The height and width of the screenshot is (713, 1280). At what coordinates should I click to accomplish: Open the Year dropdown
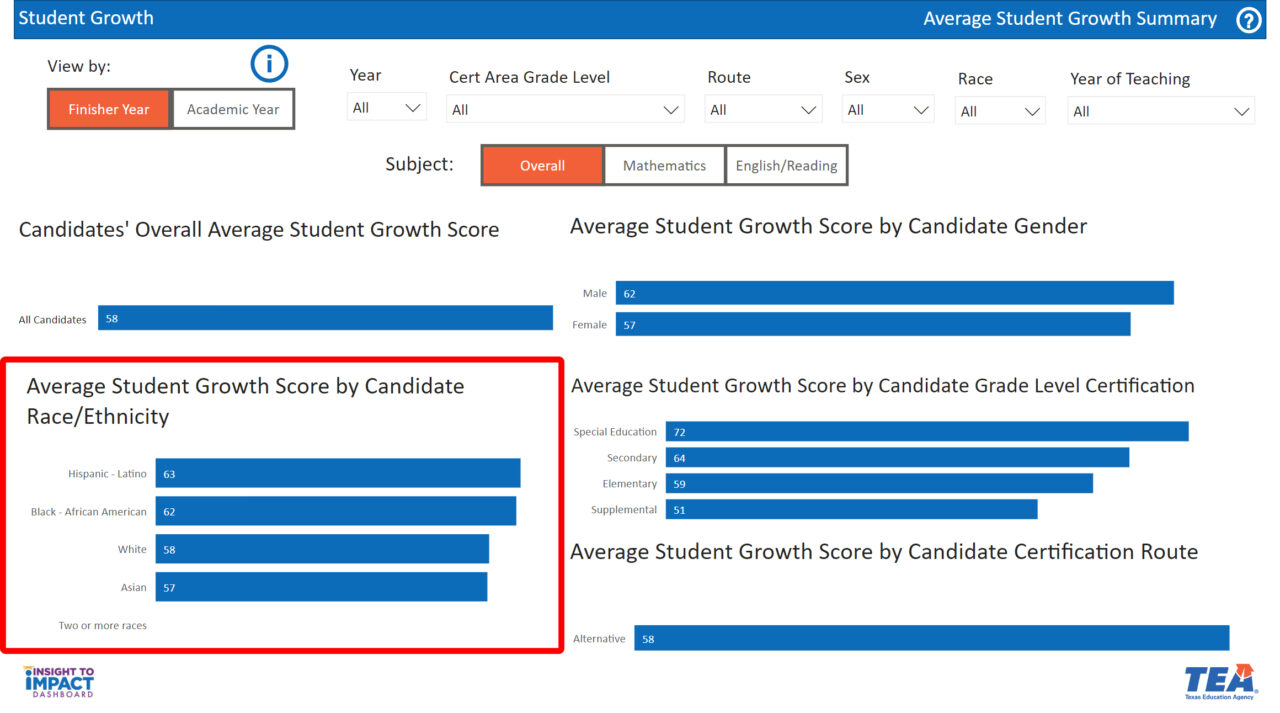(x=386, y=107)
